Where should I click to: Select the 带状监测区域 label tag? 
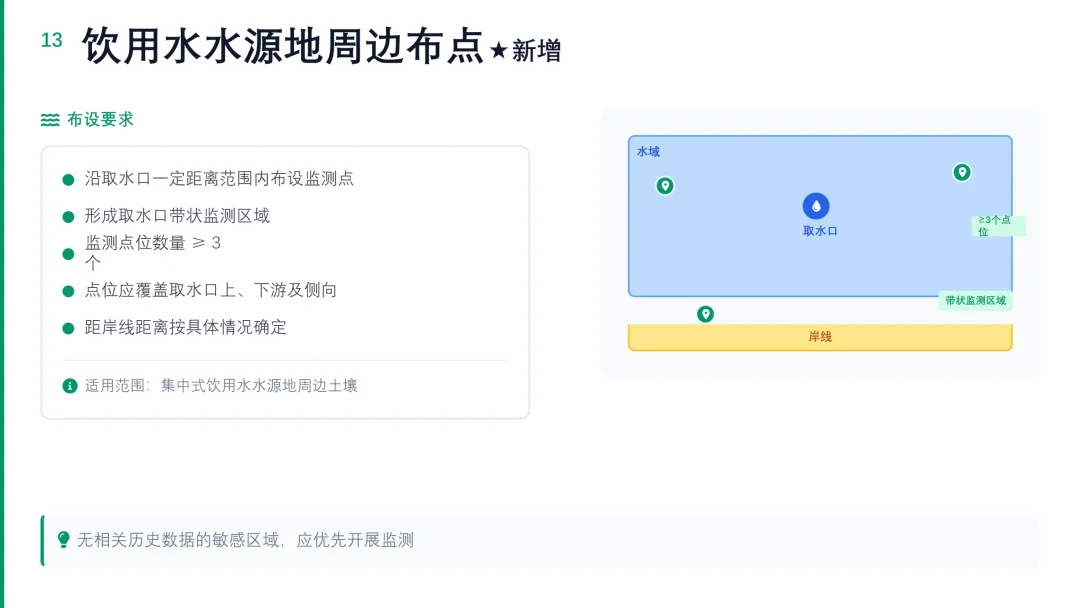tap(975, 300)
